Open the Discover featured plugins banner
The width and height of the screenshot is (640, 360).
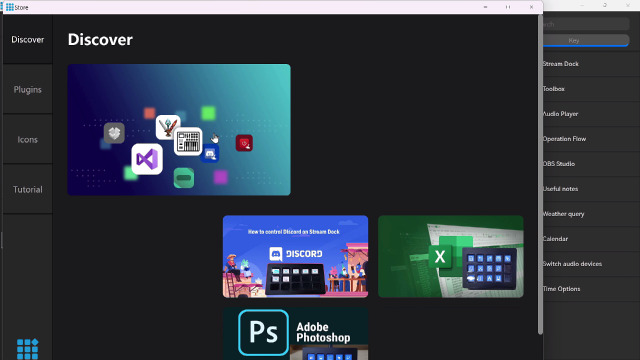pos(179,129)
